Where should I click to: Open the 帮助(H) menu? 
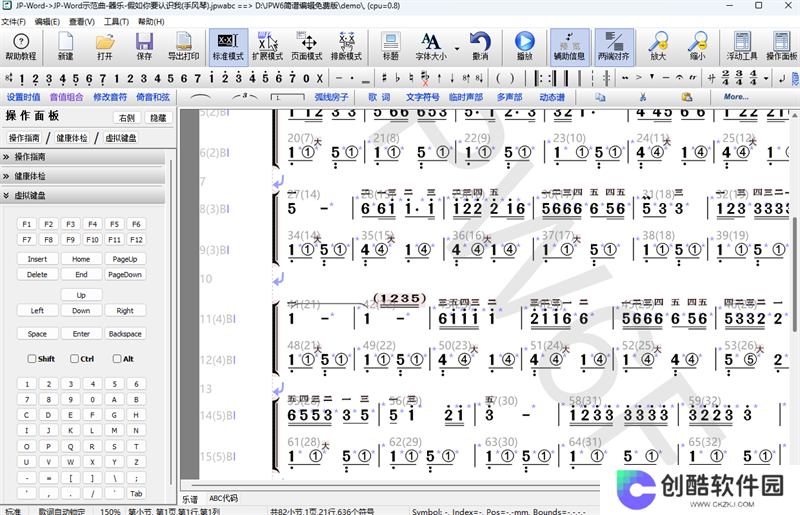151,21
